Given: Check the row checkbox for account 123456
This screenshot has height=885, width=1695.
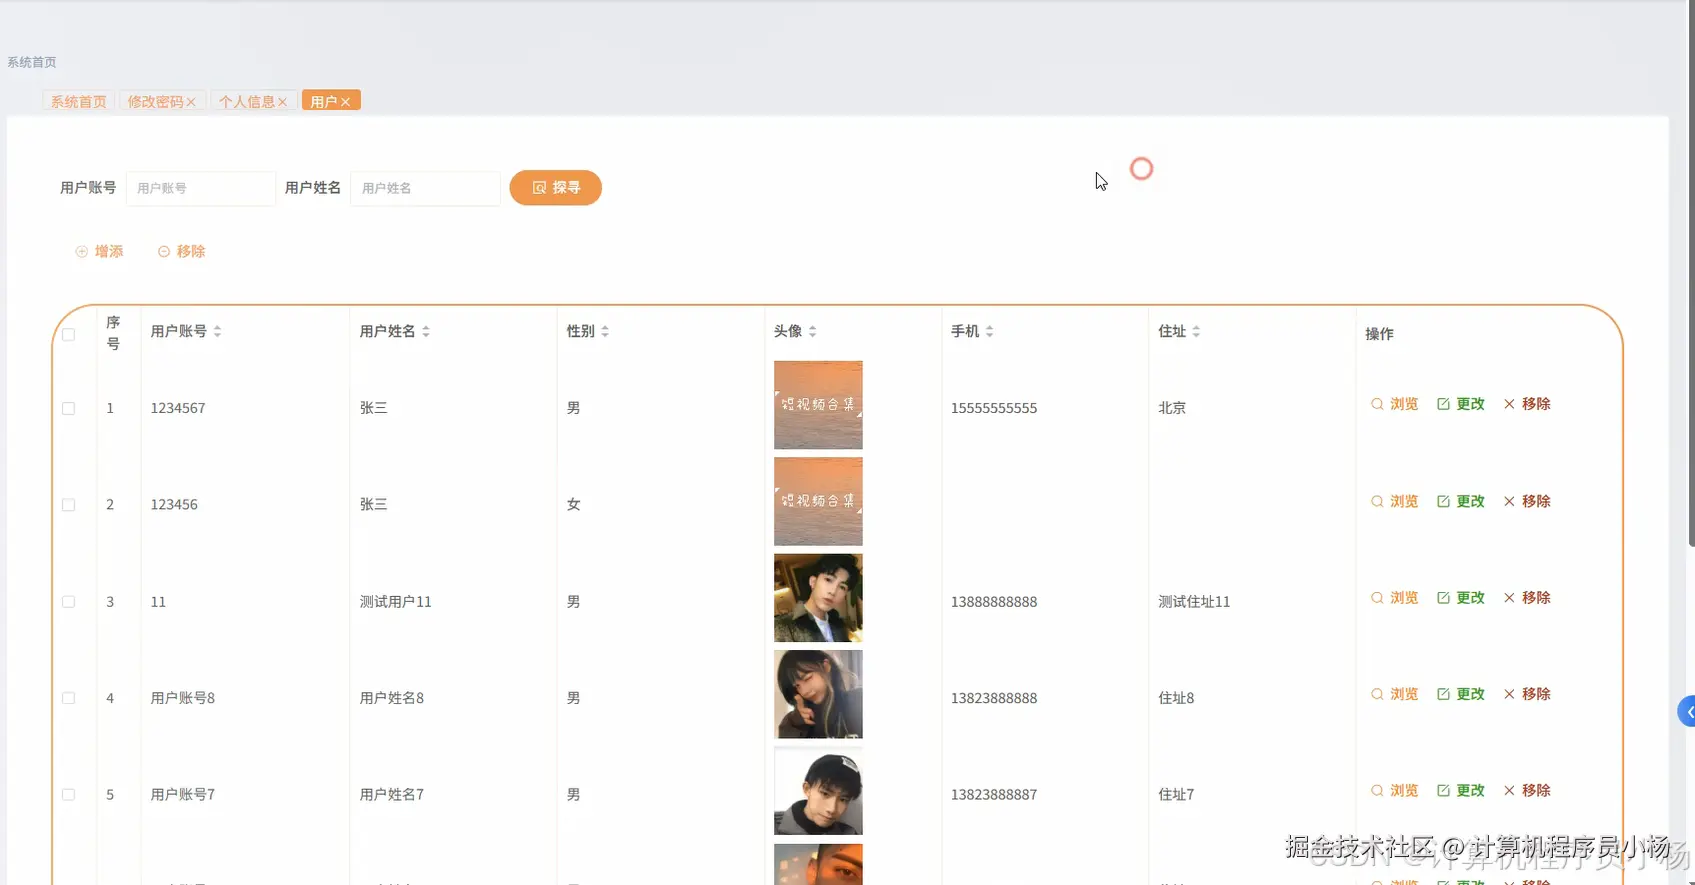Looking at the screenshot, I should tap(69, 505).
